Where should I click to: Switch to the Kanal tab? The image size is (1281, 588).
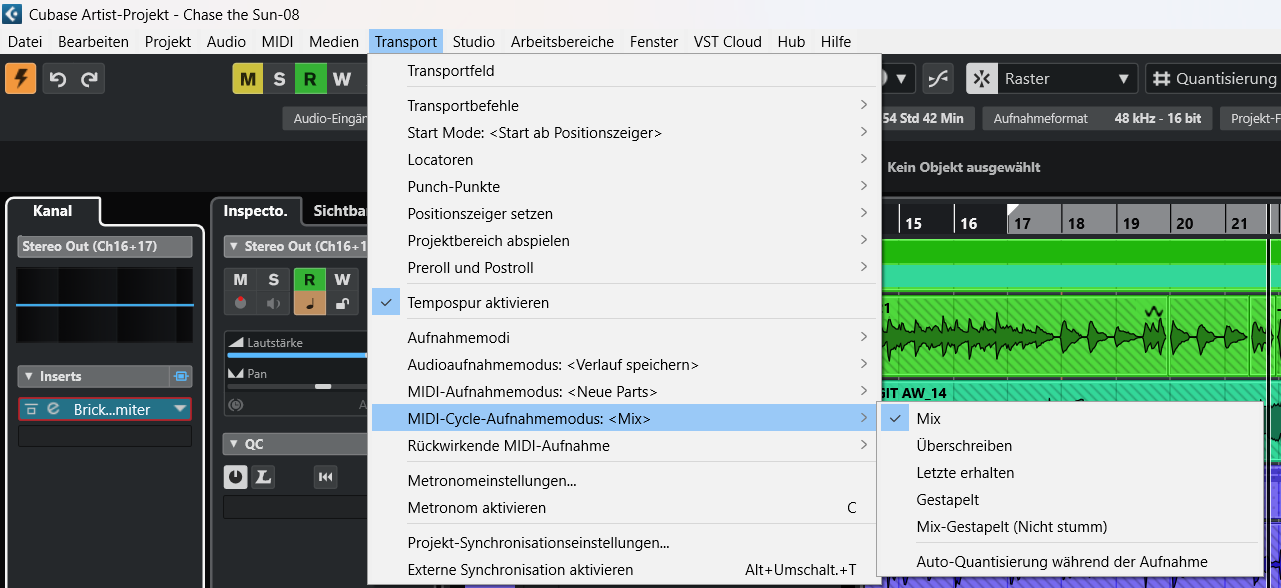[x=53, y=211]
